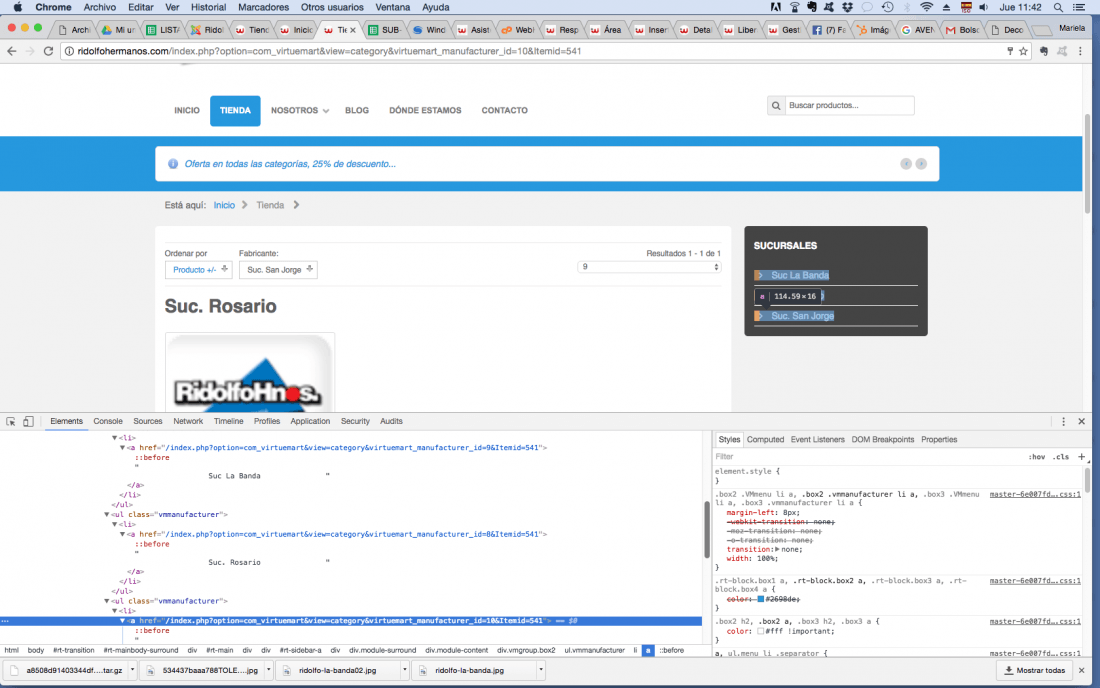1100x688 pixels.
Task: Collapse the highlighted anchor node with id=10
Action: [x=123, y=621]
